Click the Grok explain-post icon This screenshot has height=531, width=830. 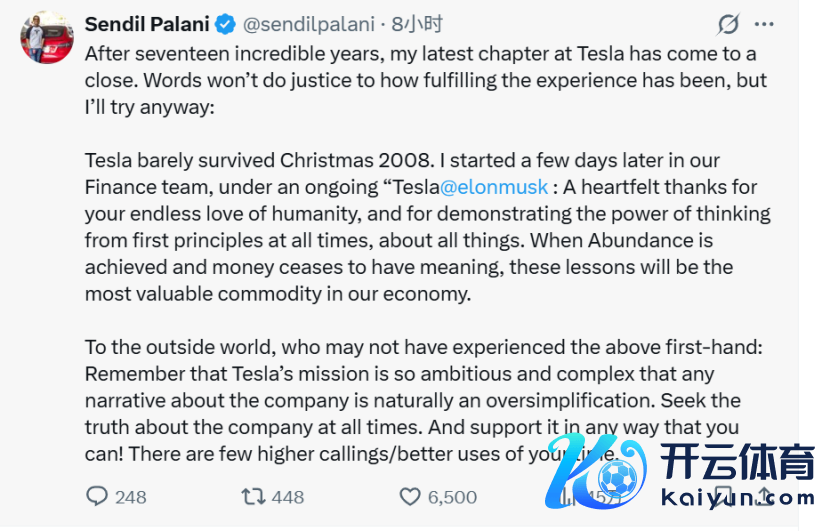pyautogui.click(x=728, y=24)
